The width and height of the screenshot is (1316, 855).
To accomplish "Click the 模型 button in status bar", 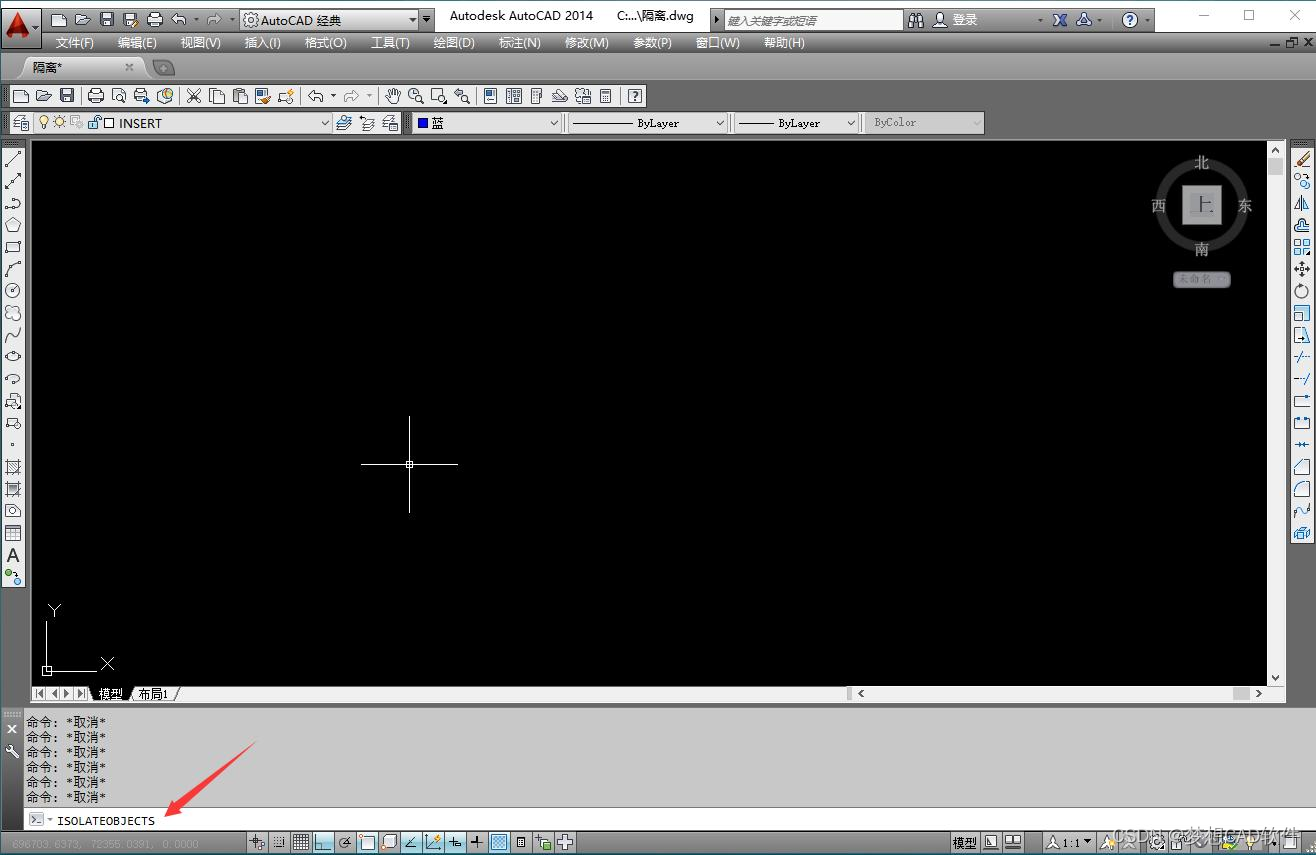I will (964, 843).
